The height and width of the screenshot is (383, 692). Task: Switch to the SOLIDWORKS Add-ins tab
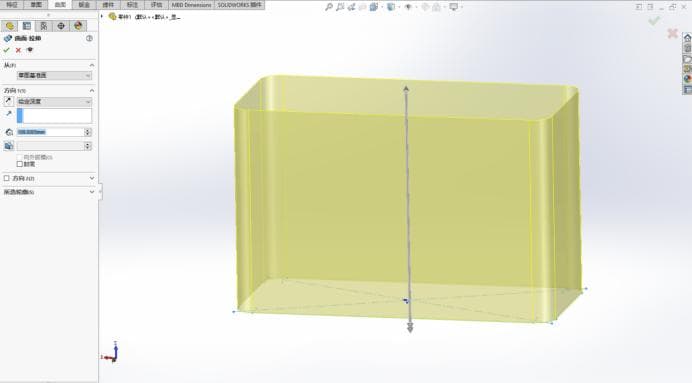[239, 5]
